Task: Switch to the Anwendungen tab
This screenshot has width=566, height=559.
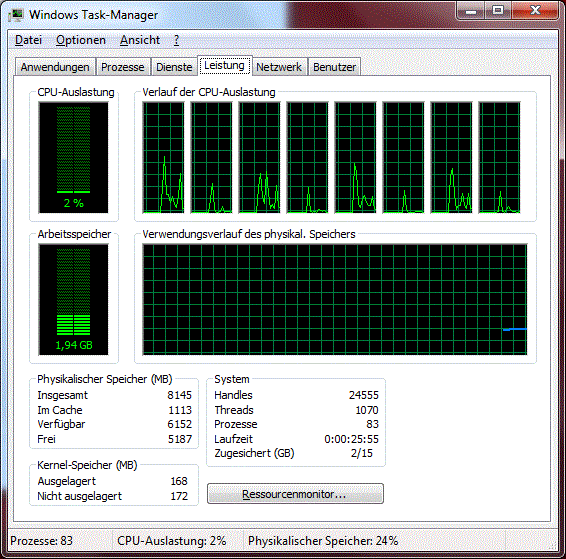Action: 55,67
